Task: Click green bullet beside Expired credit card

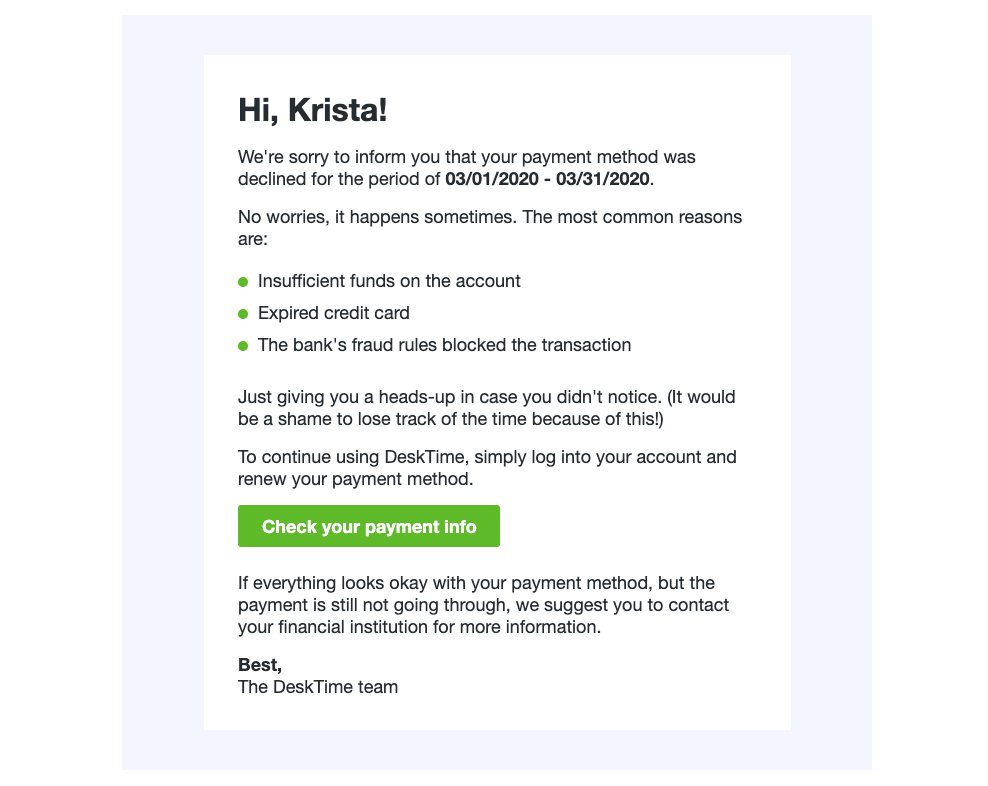Action: (x=243, y=314)
